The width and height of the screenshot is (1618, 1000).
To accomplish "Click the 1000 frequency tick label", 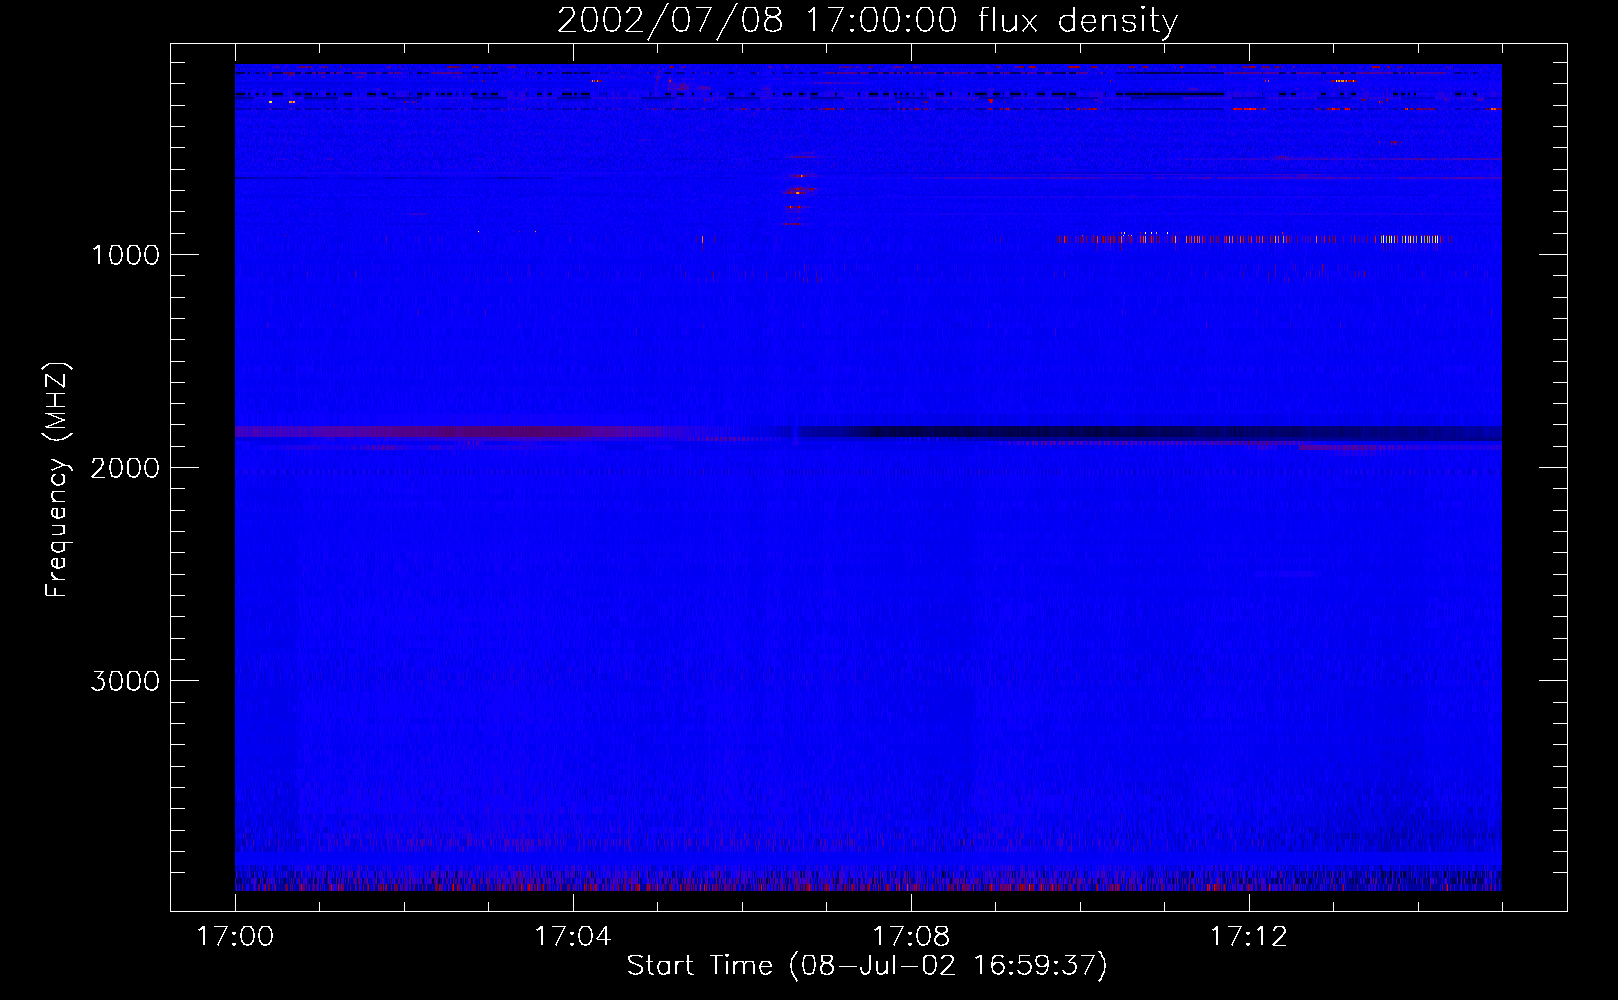I will [125, 255].
